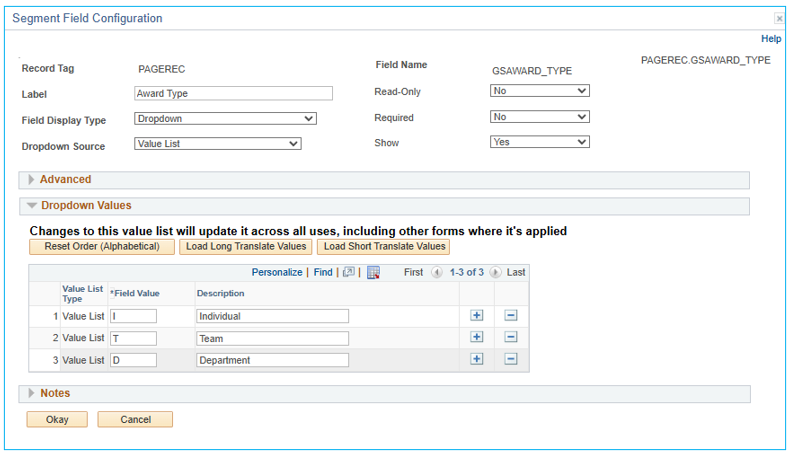Edit field value T input
This screenshot has width=789, height=453.
click(133, 338)
